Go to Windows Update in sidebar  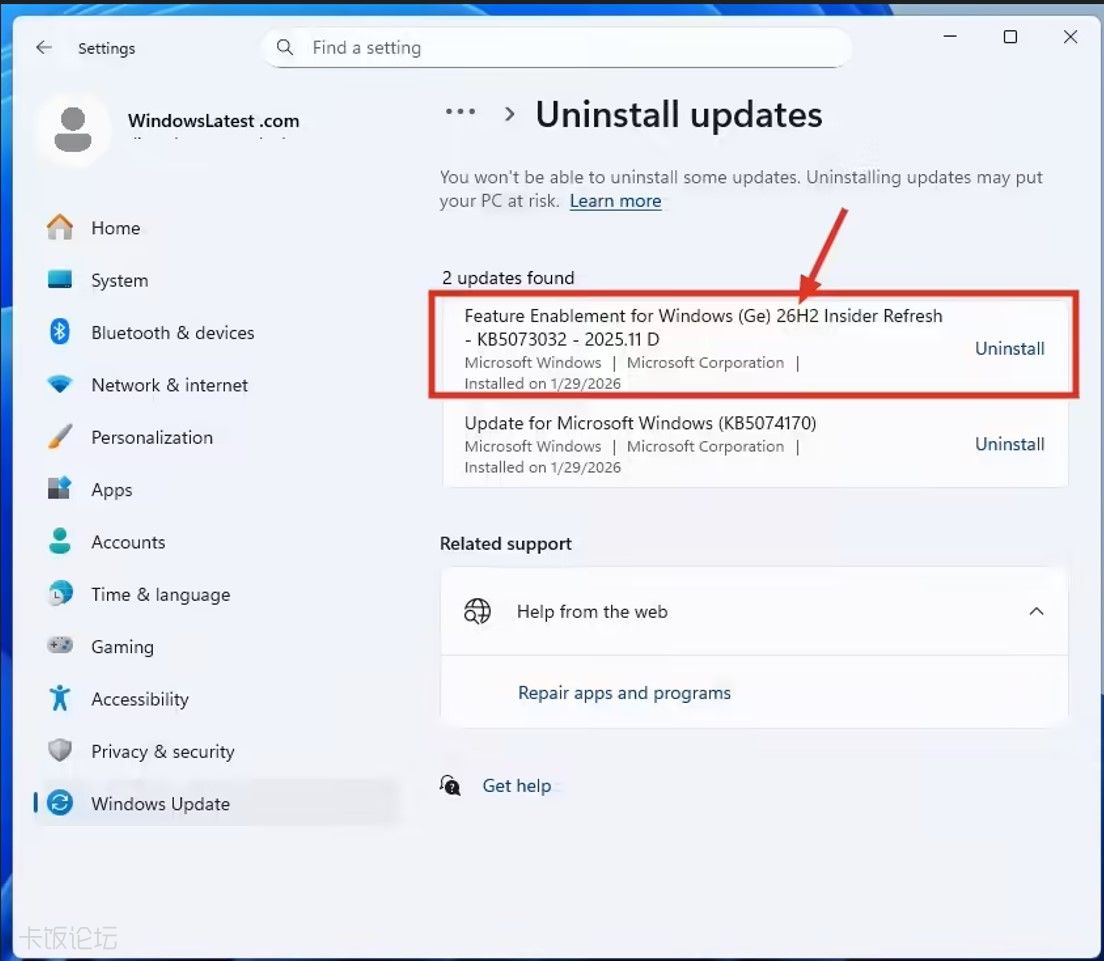pyautogui.click(x=160, y=804)
